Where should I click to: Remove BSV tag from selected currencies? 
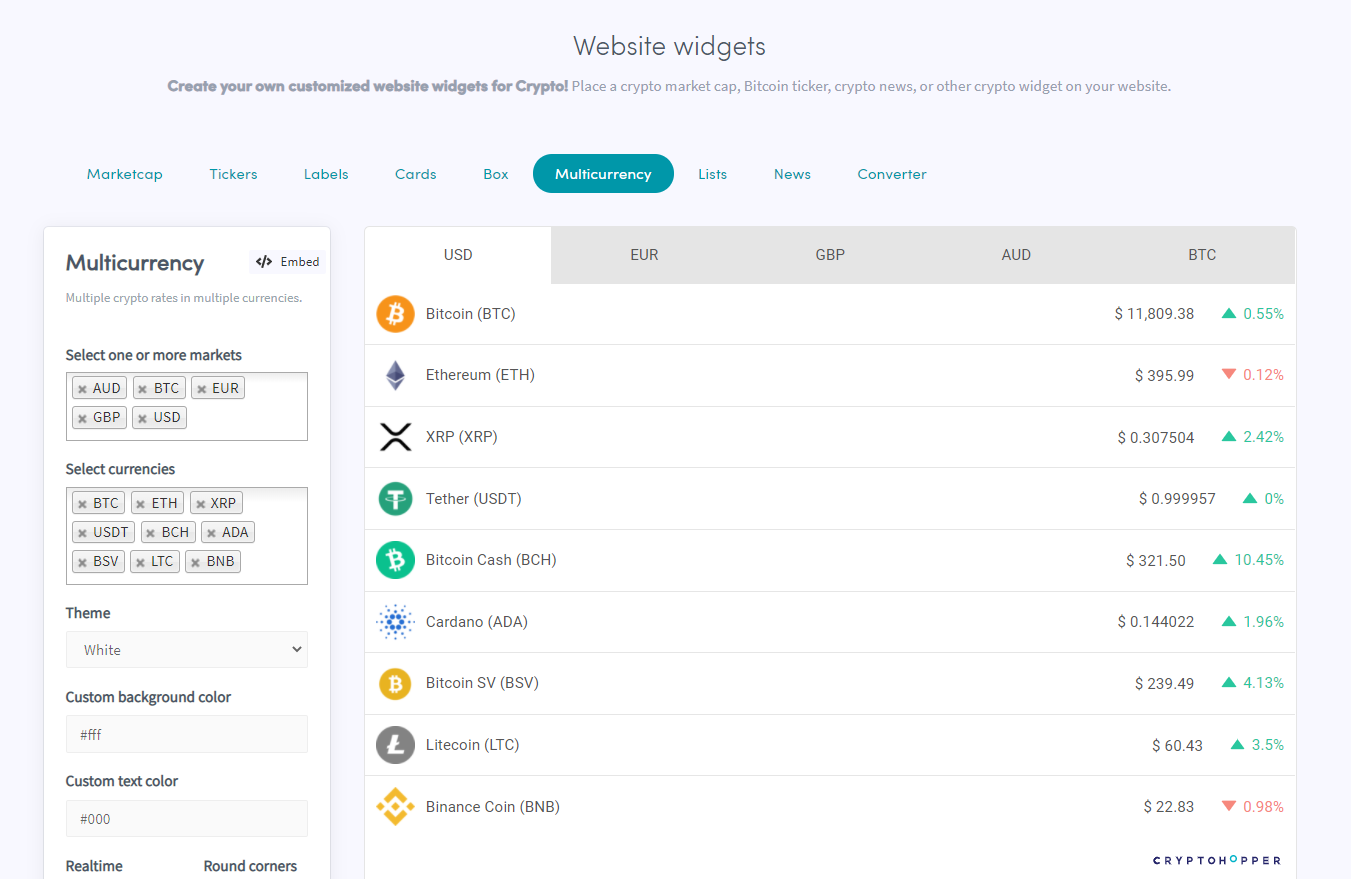pos(82,562)
